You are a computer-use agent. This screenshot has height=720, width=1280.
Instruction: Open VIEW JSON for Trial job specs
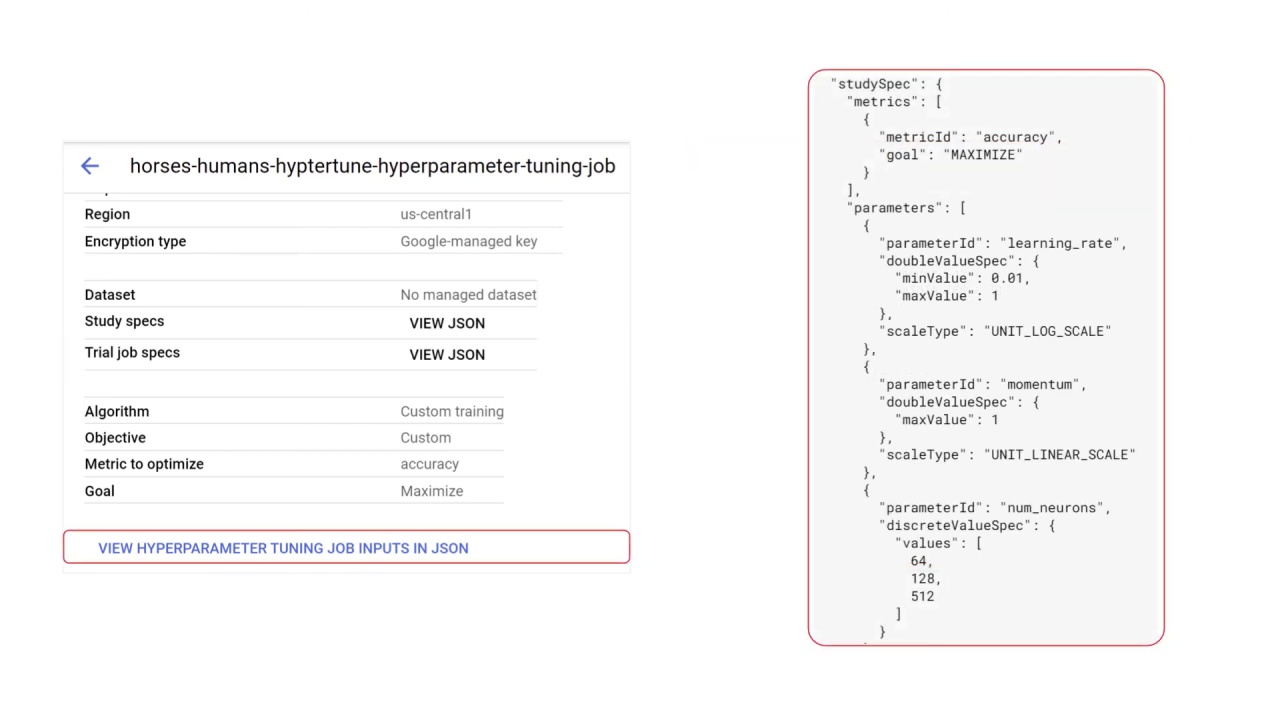[x=447, y=354]
